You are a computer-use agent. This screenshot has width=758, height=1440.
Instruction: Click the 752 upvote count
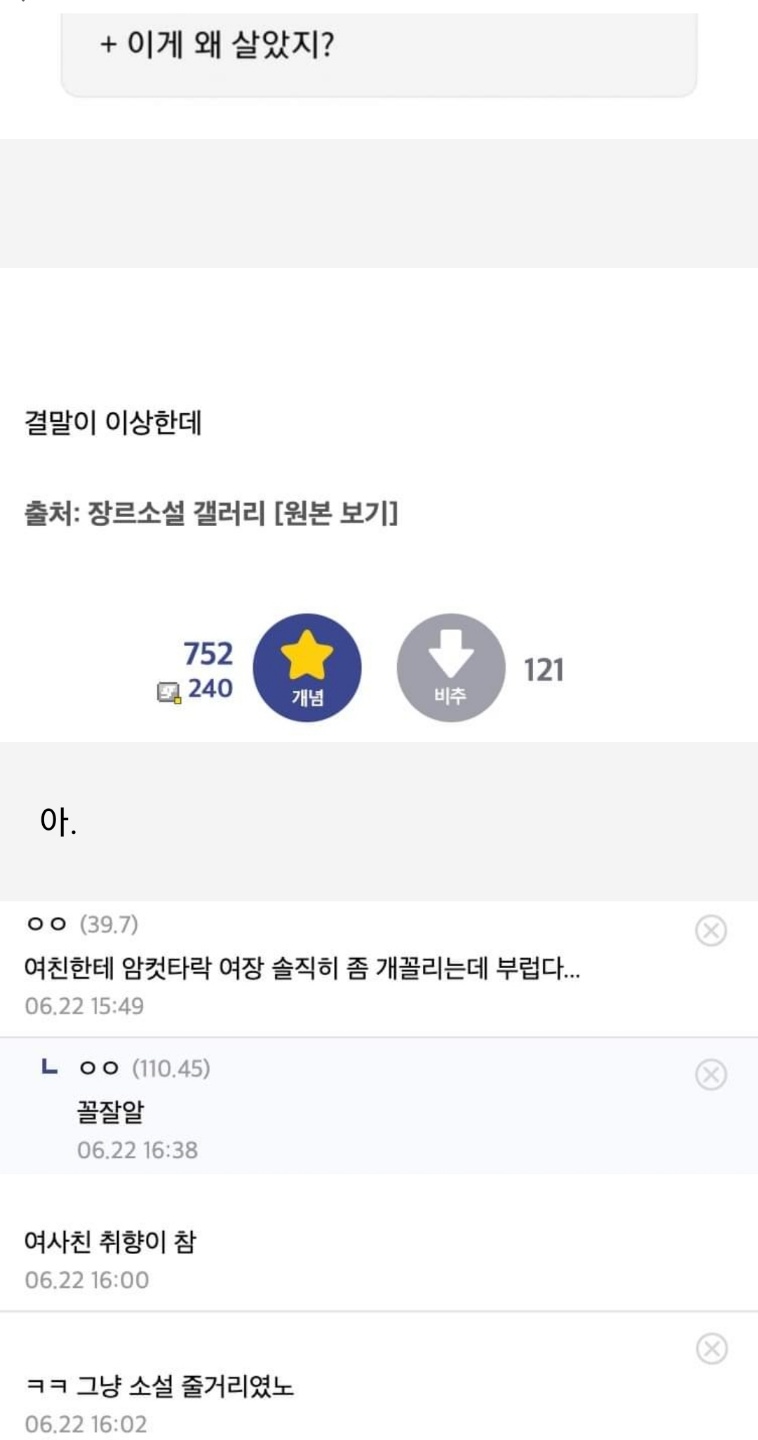(x=208, y=655)
